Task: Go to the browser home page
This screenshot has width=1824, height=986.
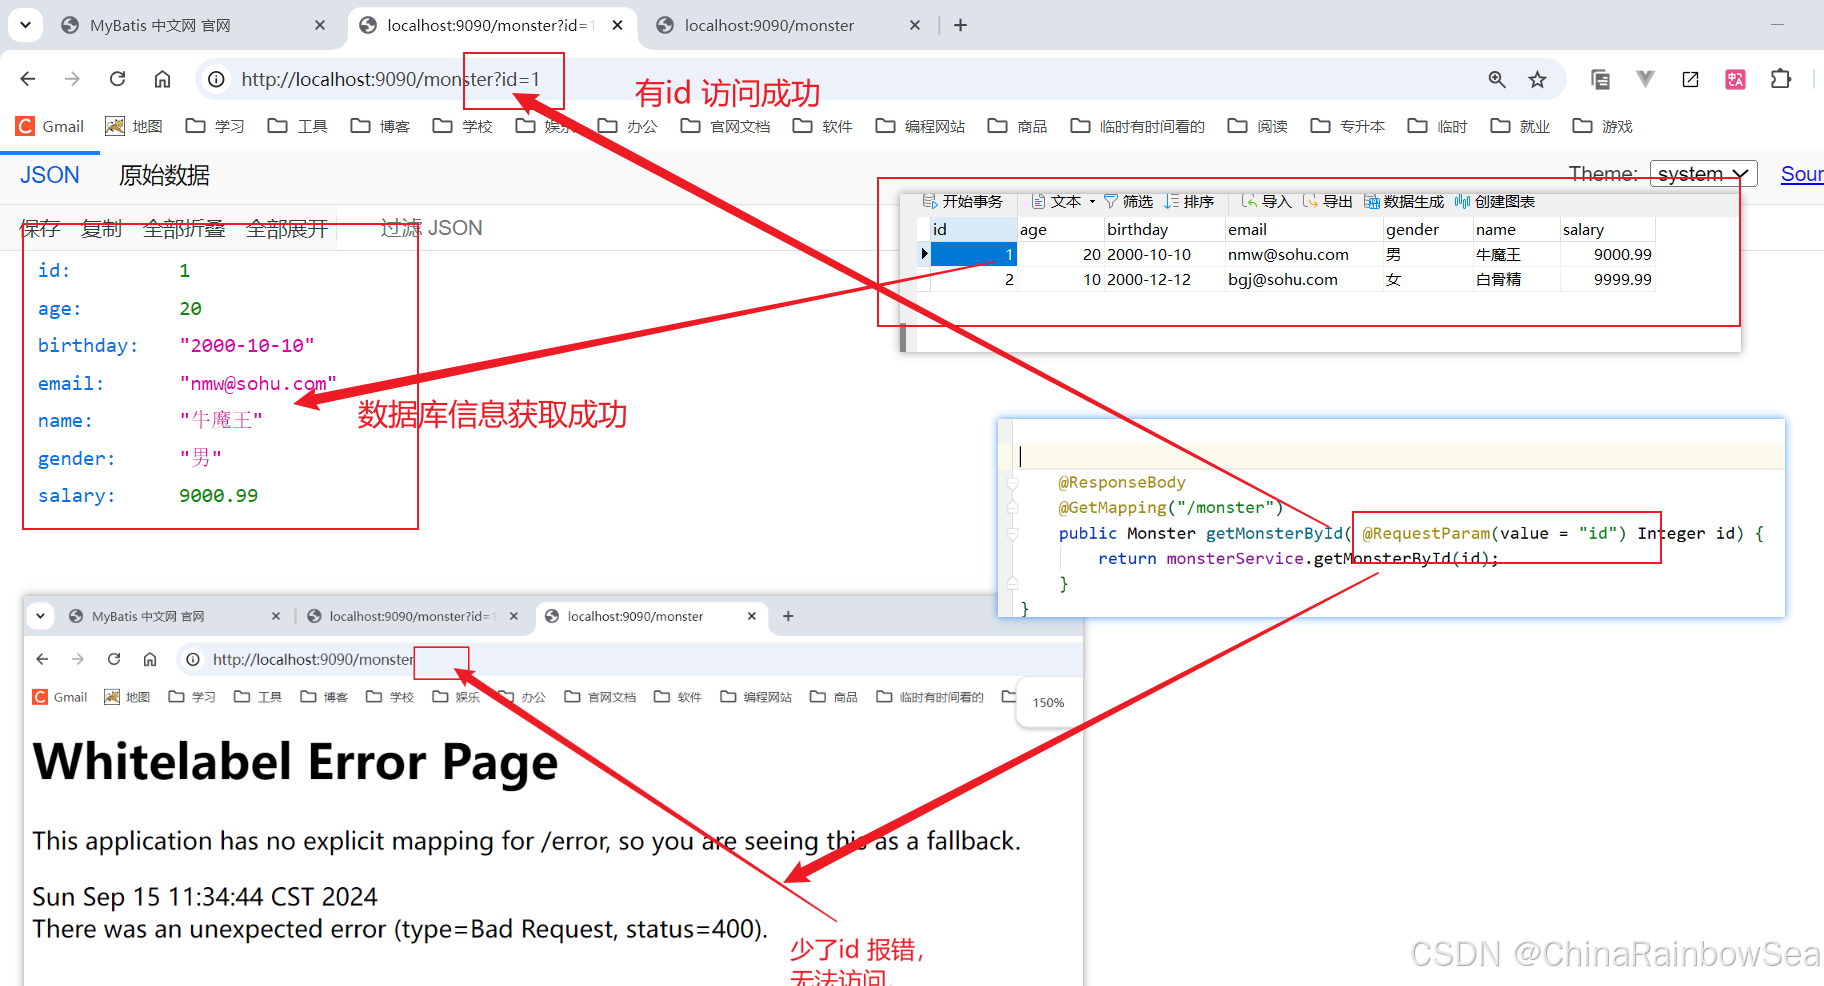Action: [x=162, y=79]
